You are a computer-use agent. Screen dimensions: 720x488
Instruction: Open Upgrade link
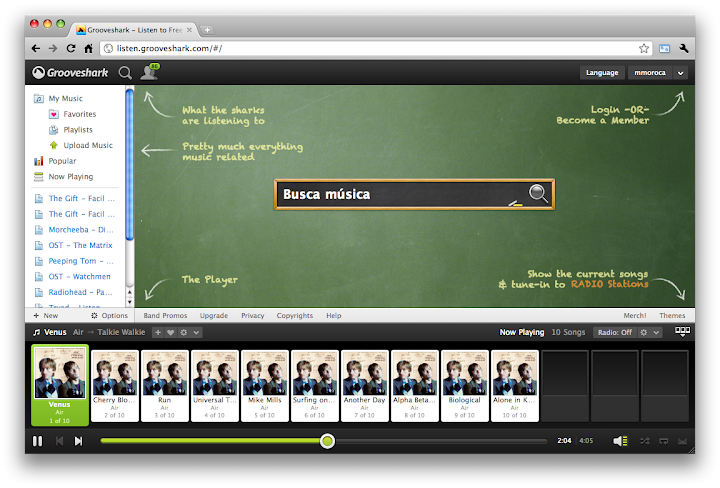click(x=214, y=315)
